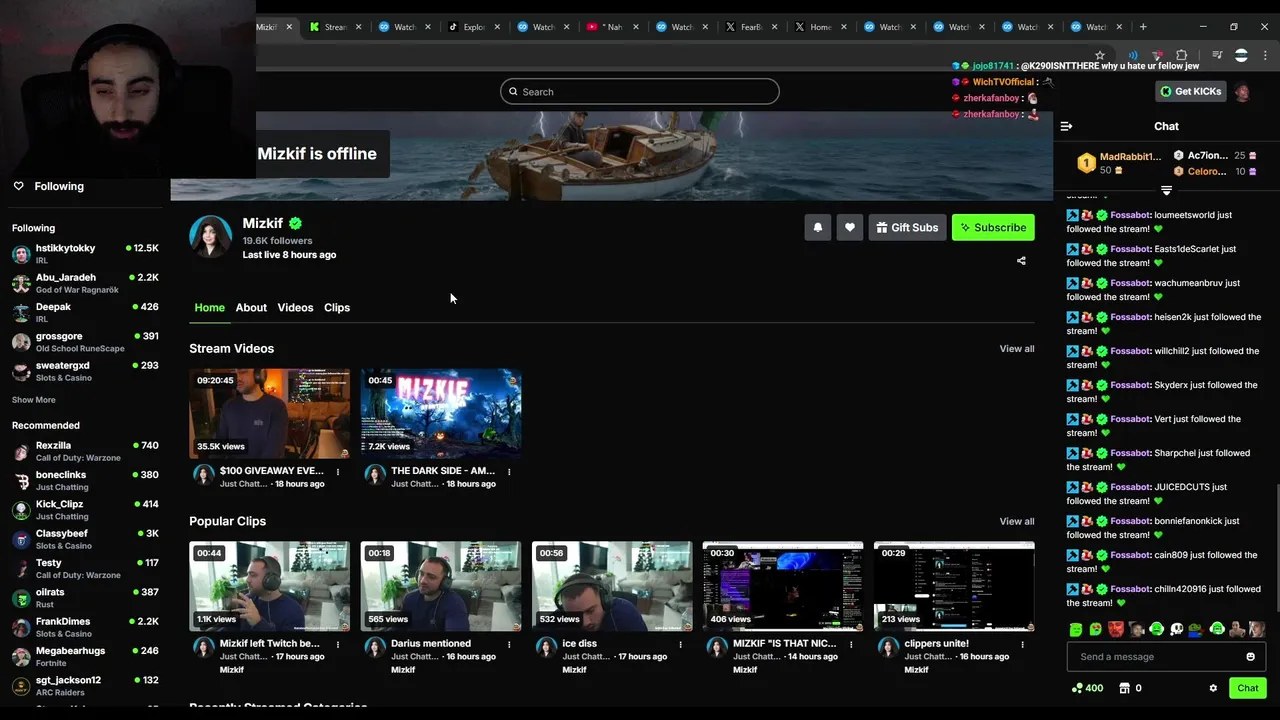Open the browser extensions puzzle icon

tap(1181, 56)
